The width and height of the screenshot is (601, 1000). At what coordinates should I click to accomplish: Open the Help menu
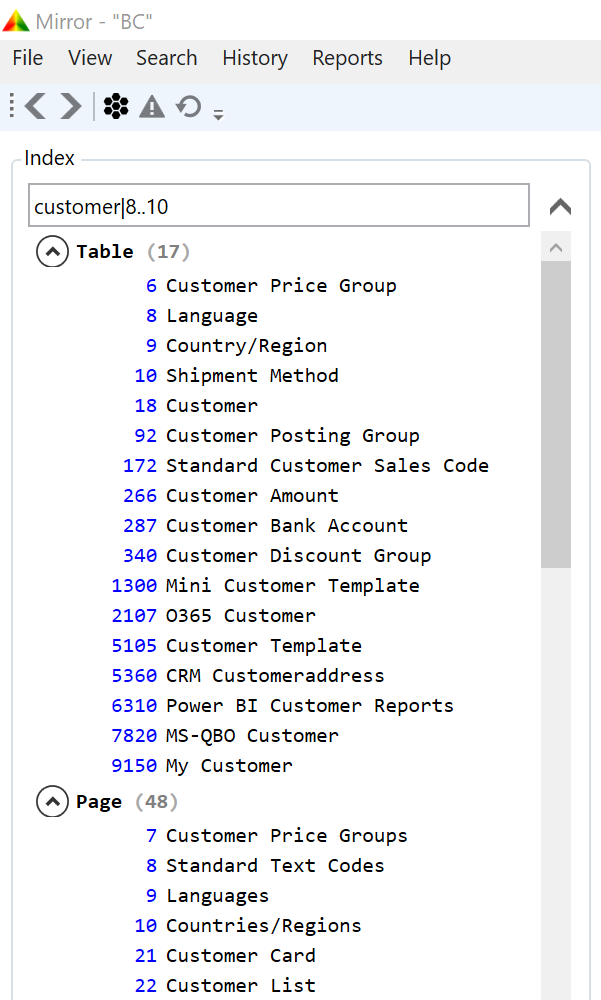point(429,58)
